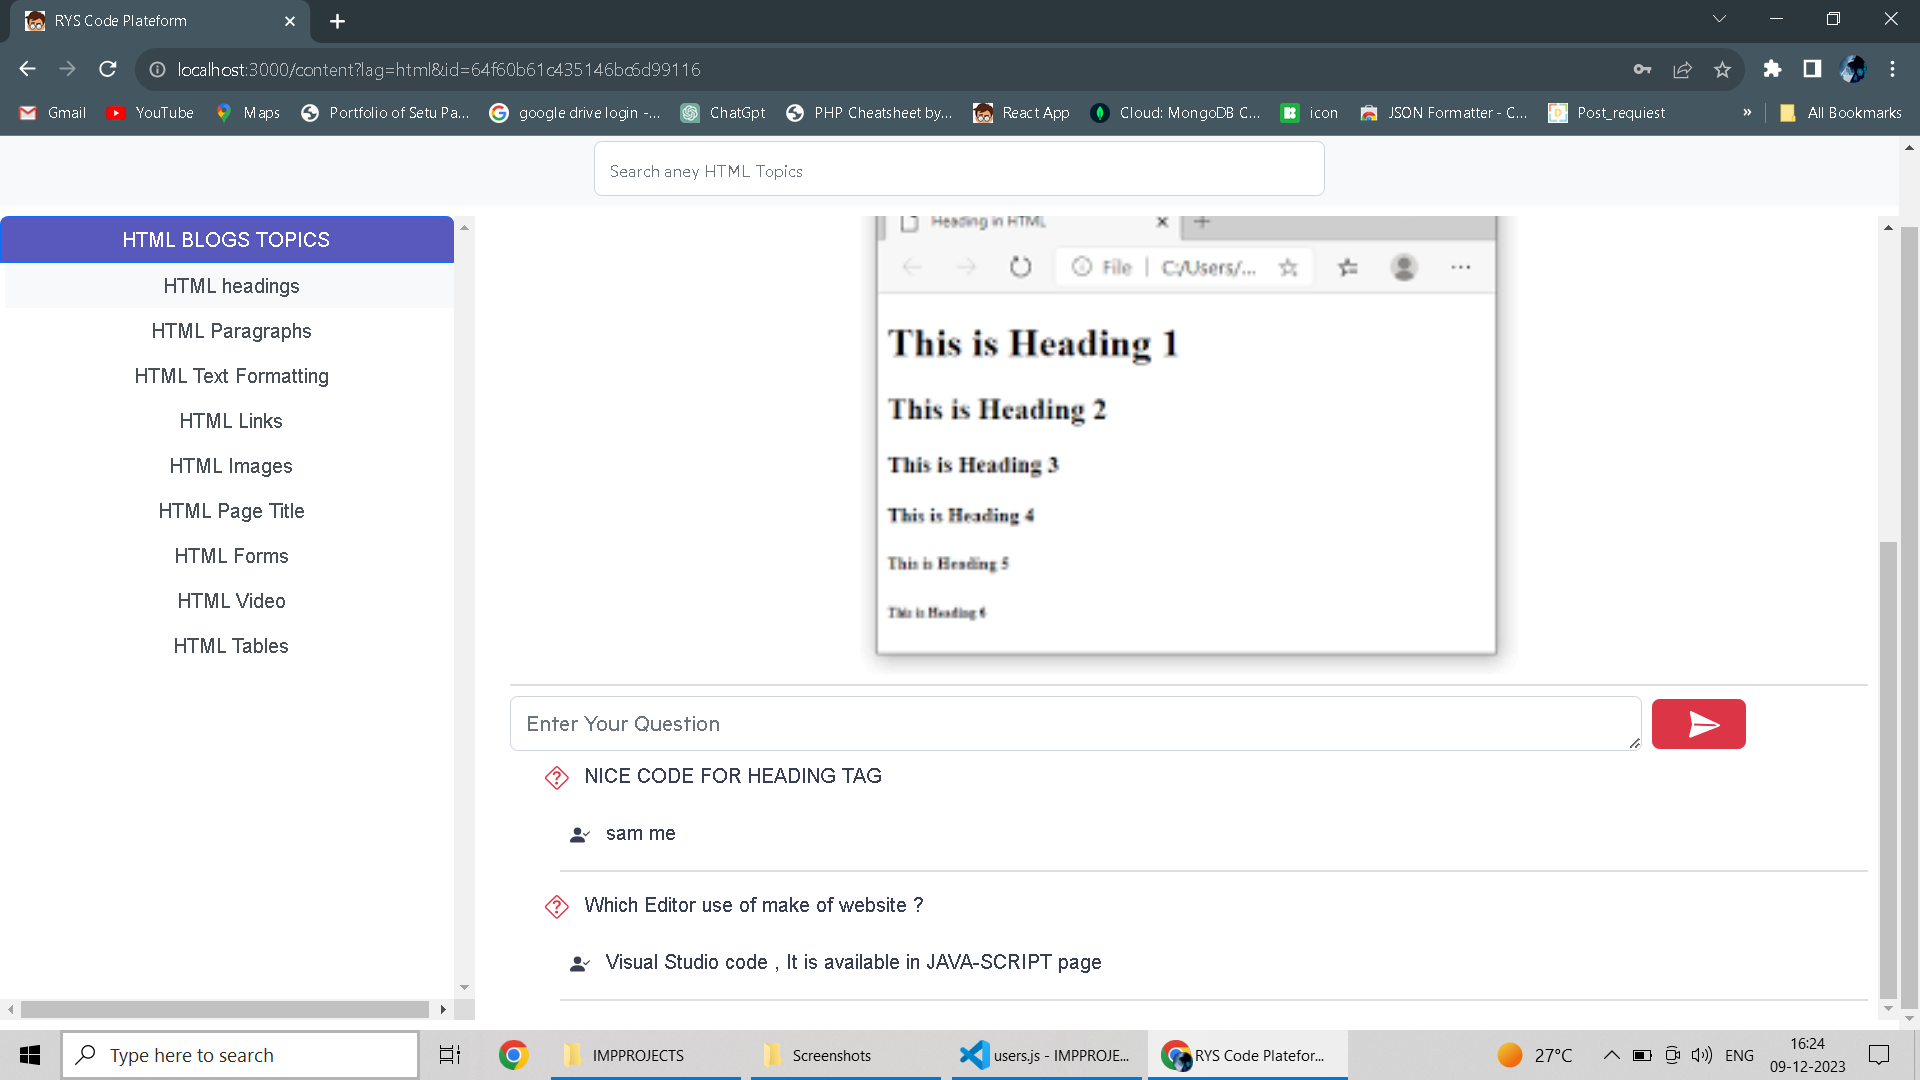Bookmark this page using the star icon
Viewport: 1920px width, 1080px height.
[1722, 69]
